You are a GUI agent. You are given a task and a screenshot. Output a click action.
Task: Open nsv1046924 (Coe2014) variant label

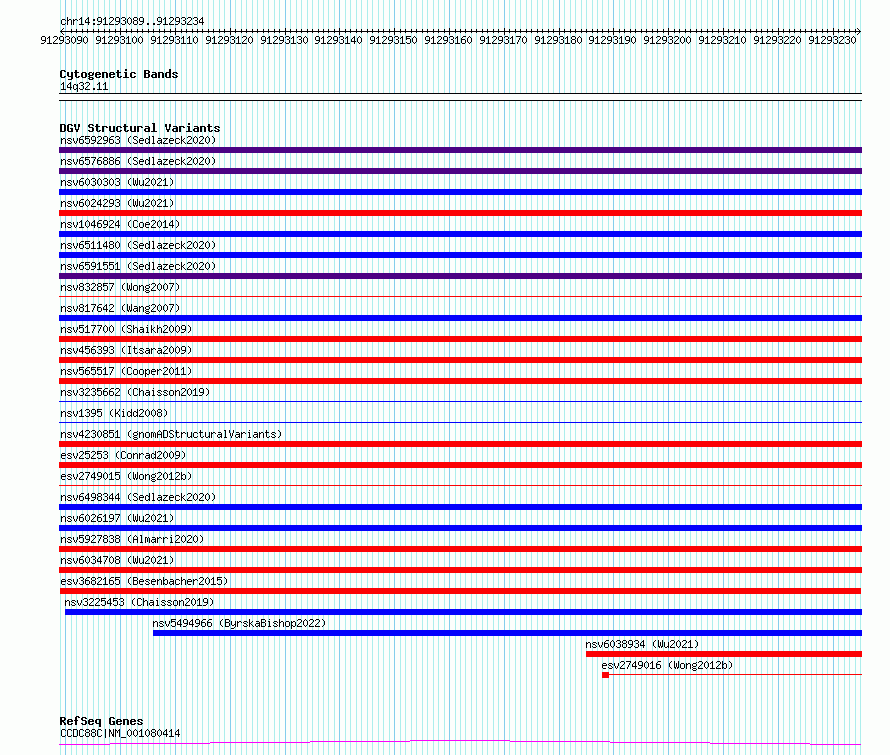tap(120, 224)
